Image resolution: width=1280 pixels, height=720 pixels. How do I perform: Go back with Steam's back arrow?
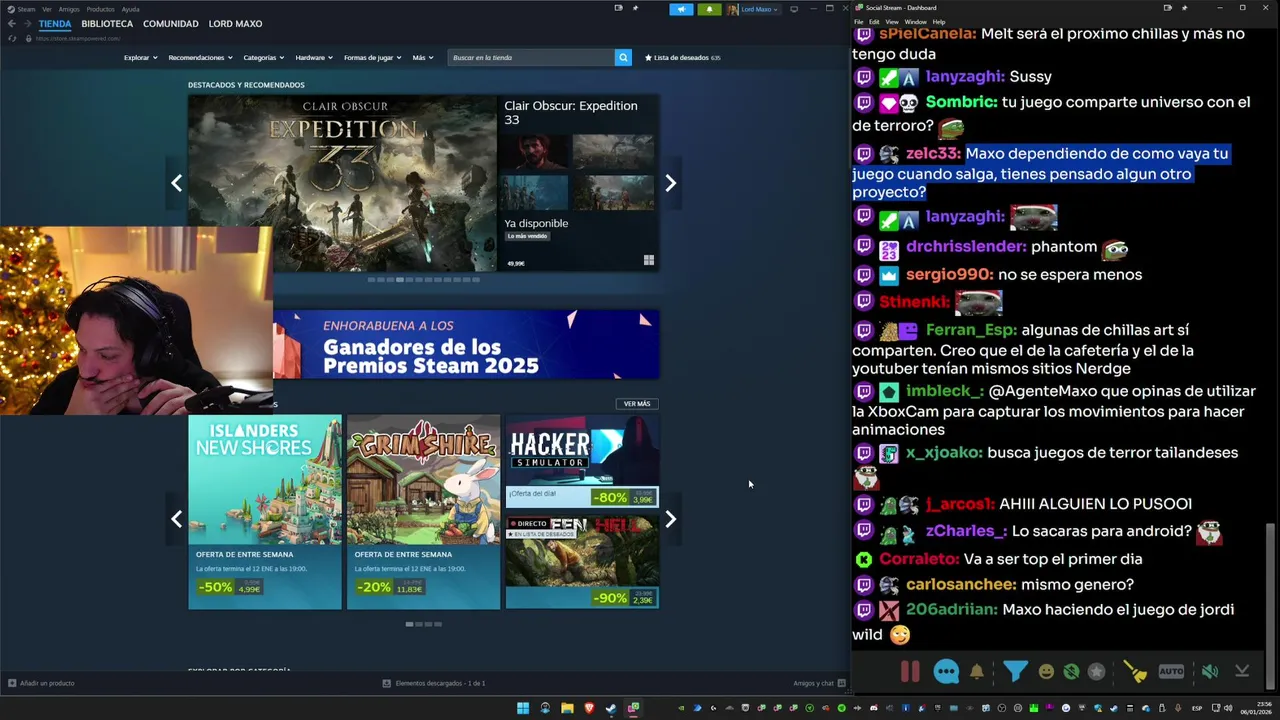[x=11, y=24]
